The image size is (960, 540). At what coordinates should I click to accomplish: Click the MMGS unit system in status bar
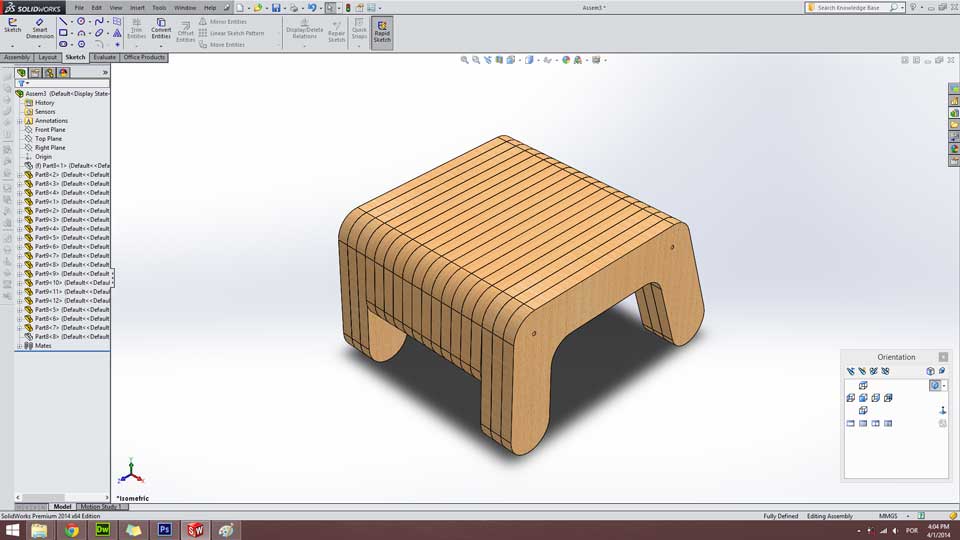tap(888, 516)
